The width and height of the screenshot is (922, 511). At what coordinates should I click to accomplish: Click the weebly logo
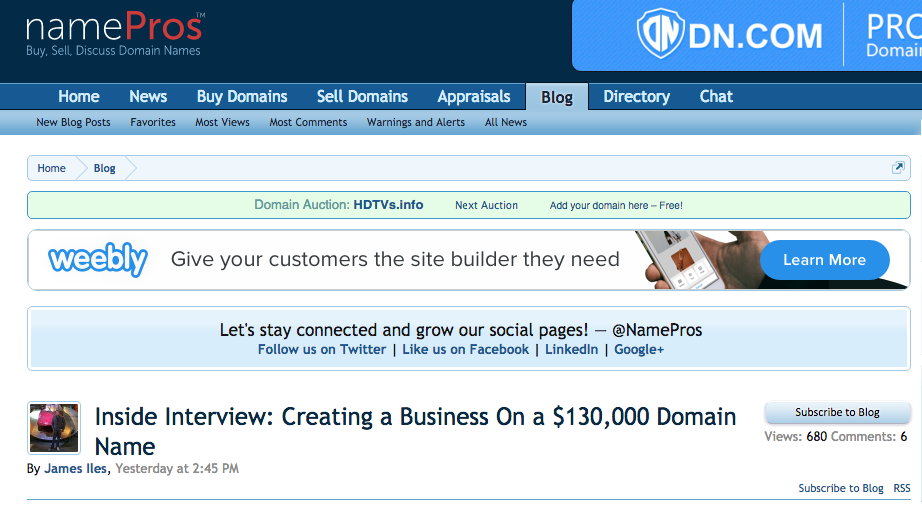coord(98,259)
